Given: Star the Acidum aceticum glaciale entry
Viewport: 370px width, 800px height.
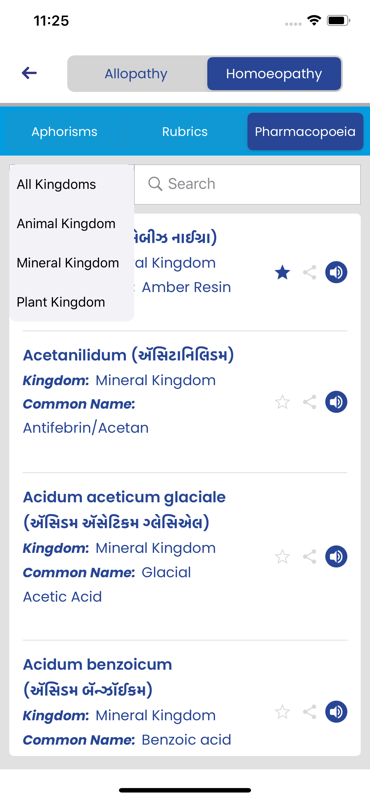Looking at the screenshot, I should tap(282, 556).
